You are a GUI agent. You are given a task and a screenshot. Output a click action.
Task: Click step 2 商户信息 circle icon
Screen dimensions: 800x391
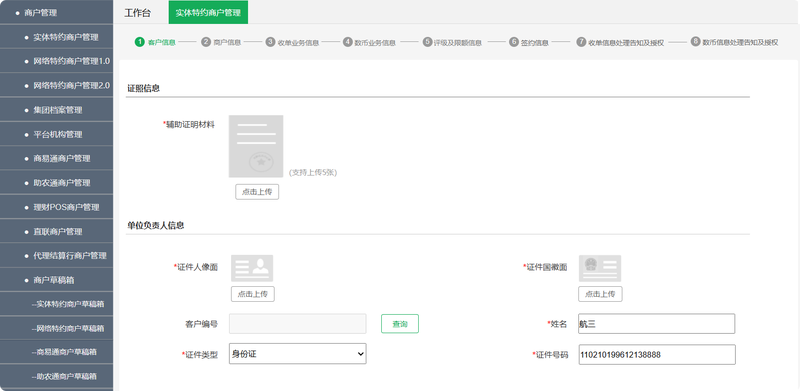pyautogui.click(x=206, y=42)
